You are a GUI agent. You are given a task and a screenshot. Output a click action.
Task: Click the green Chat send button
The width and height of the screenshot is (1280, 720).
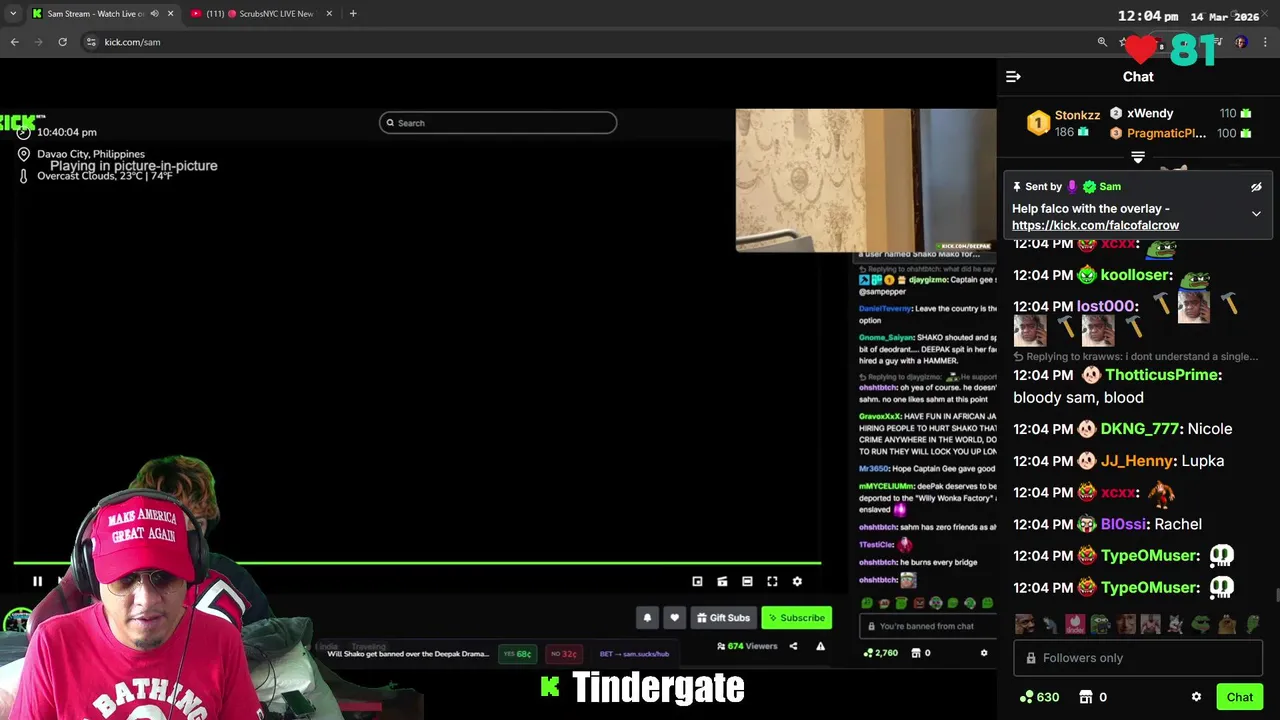coord(1239,697)
